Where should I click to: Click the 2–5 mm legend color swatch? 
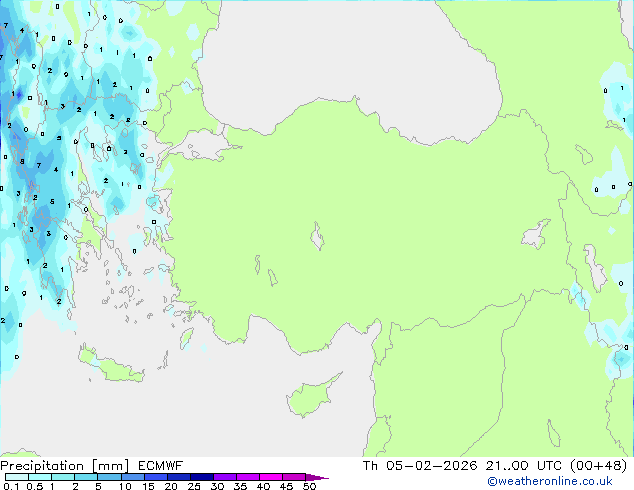[86, 477]
